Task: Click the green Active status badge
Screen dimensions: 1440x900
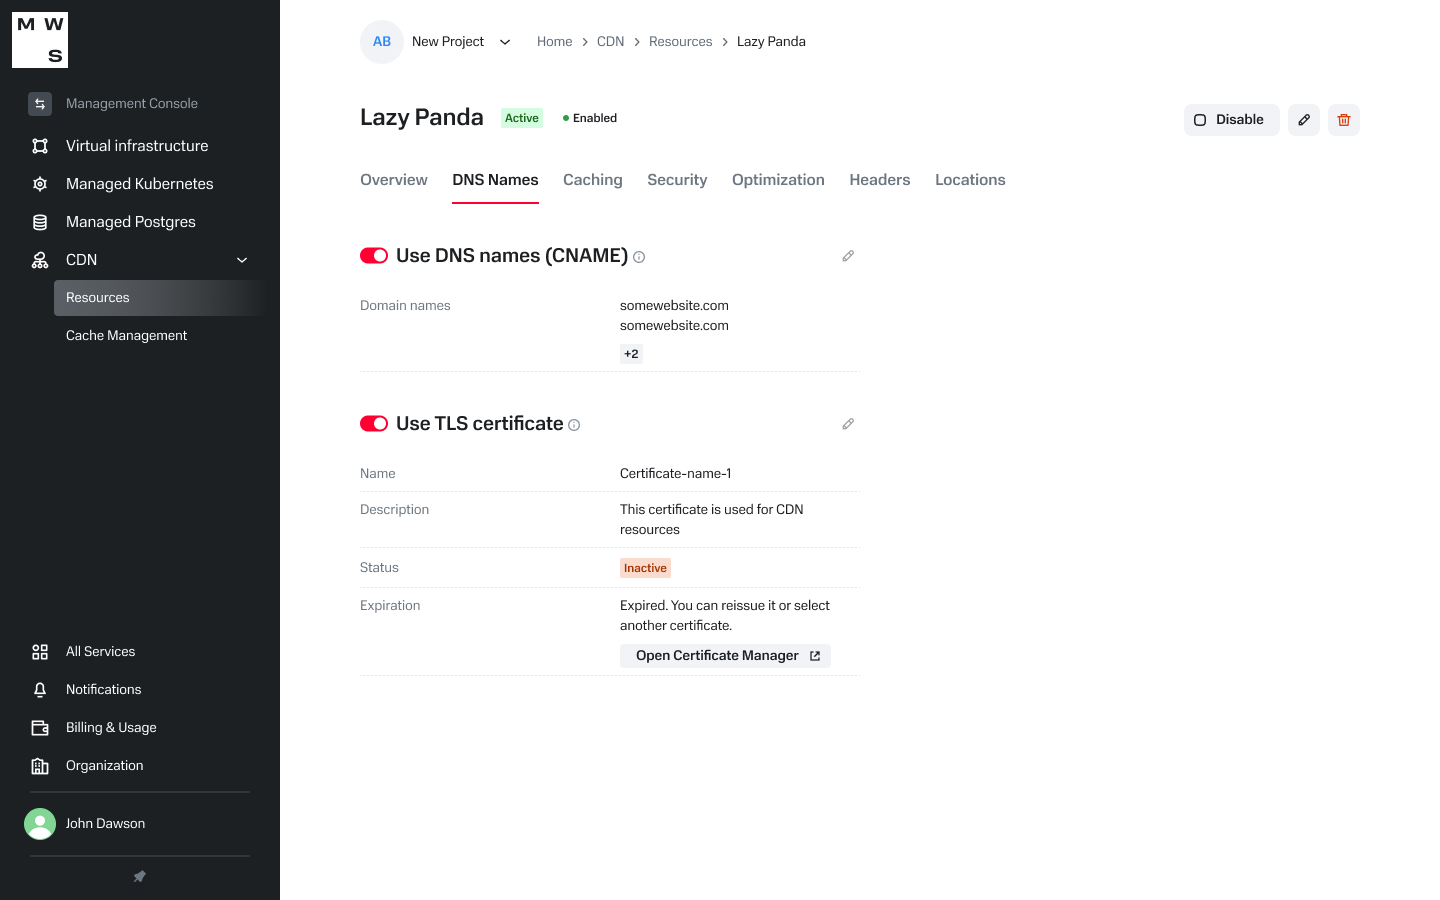Action: 522,118
